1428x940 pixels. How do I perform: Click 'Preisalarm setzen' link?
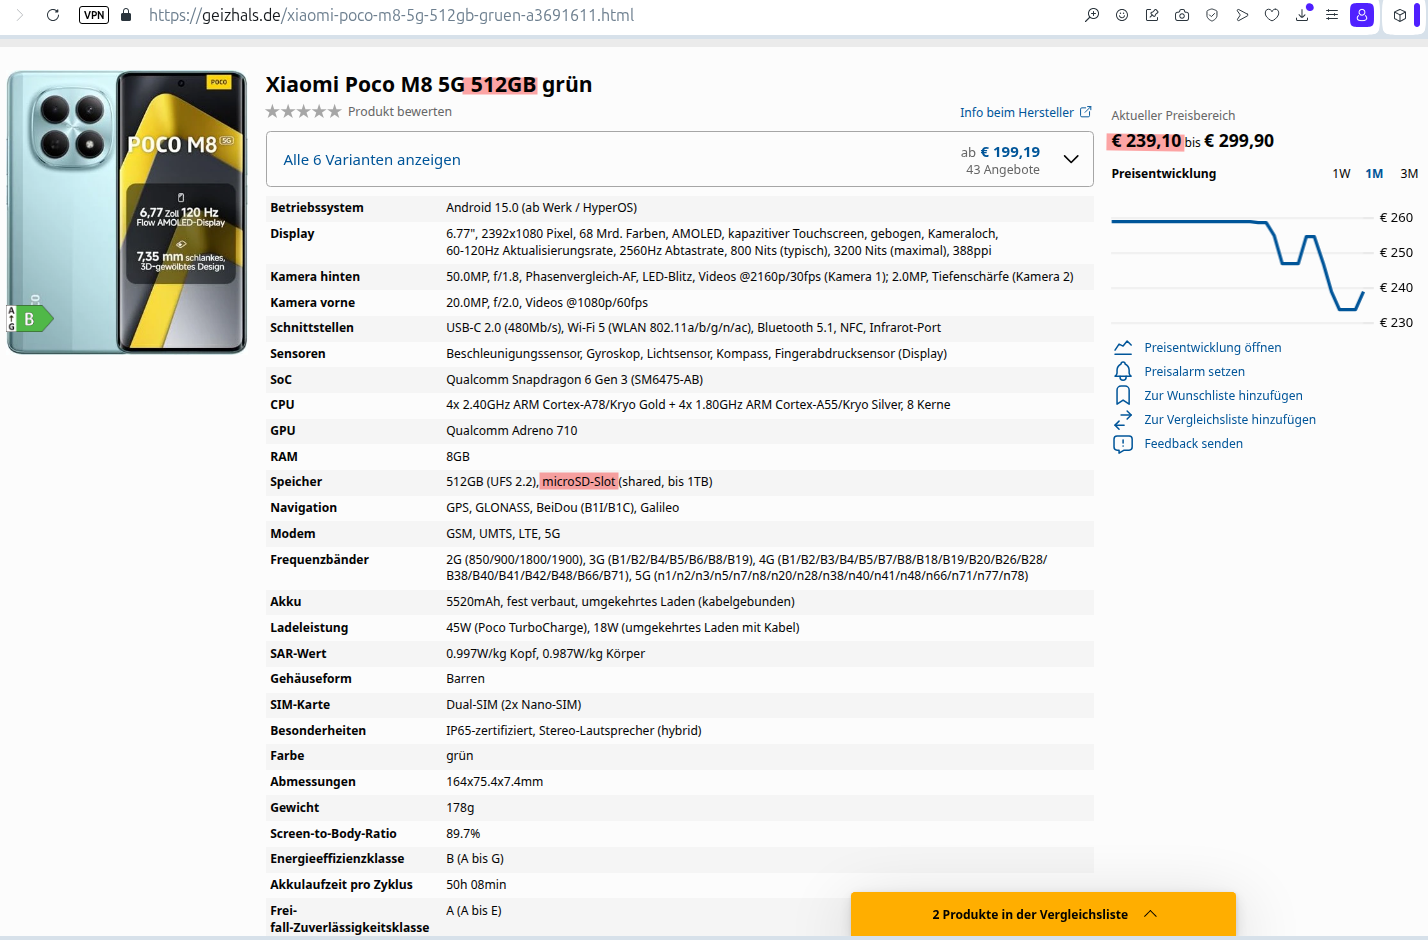coord(1194,371)
